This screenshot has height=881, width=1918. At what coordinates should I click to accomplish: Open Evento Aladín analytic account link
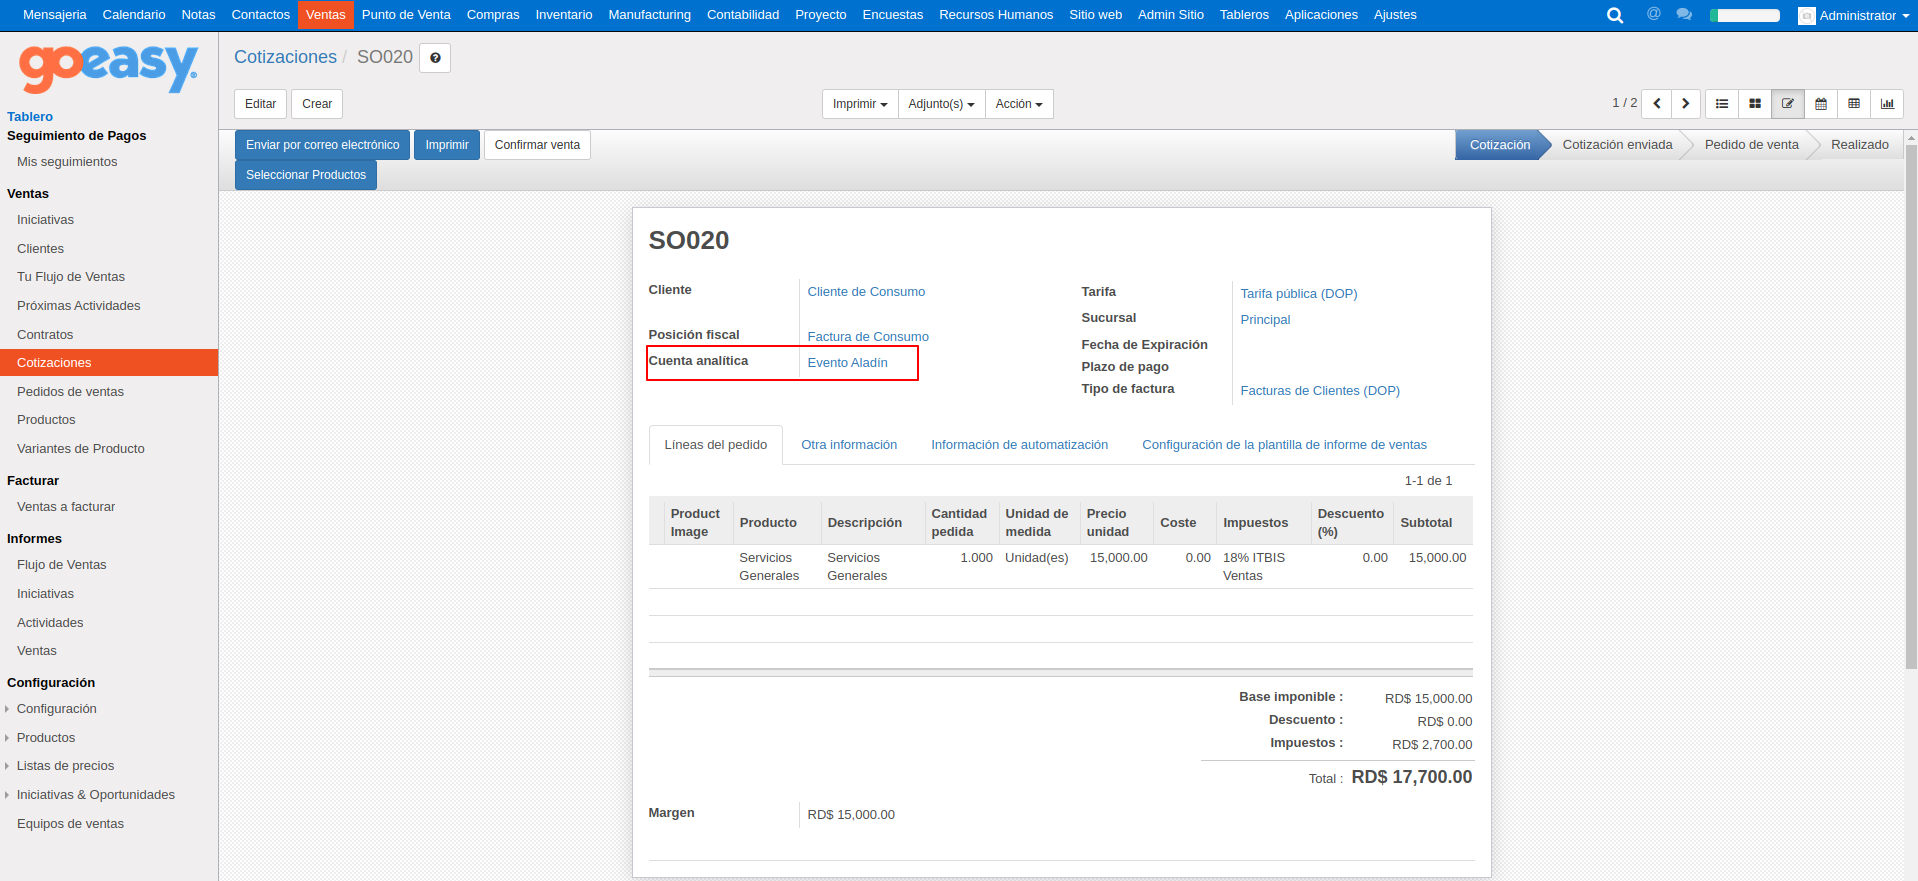click(848, 363)
